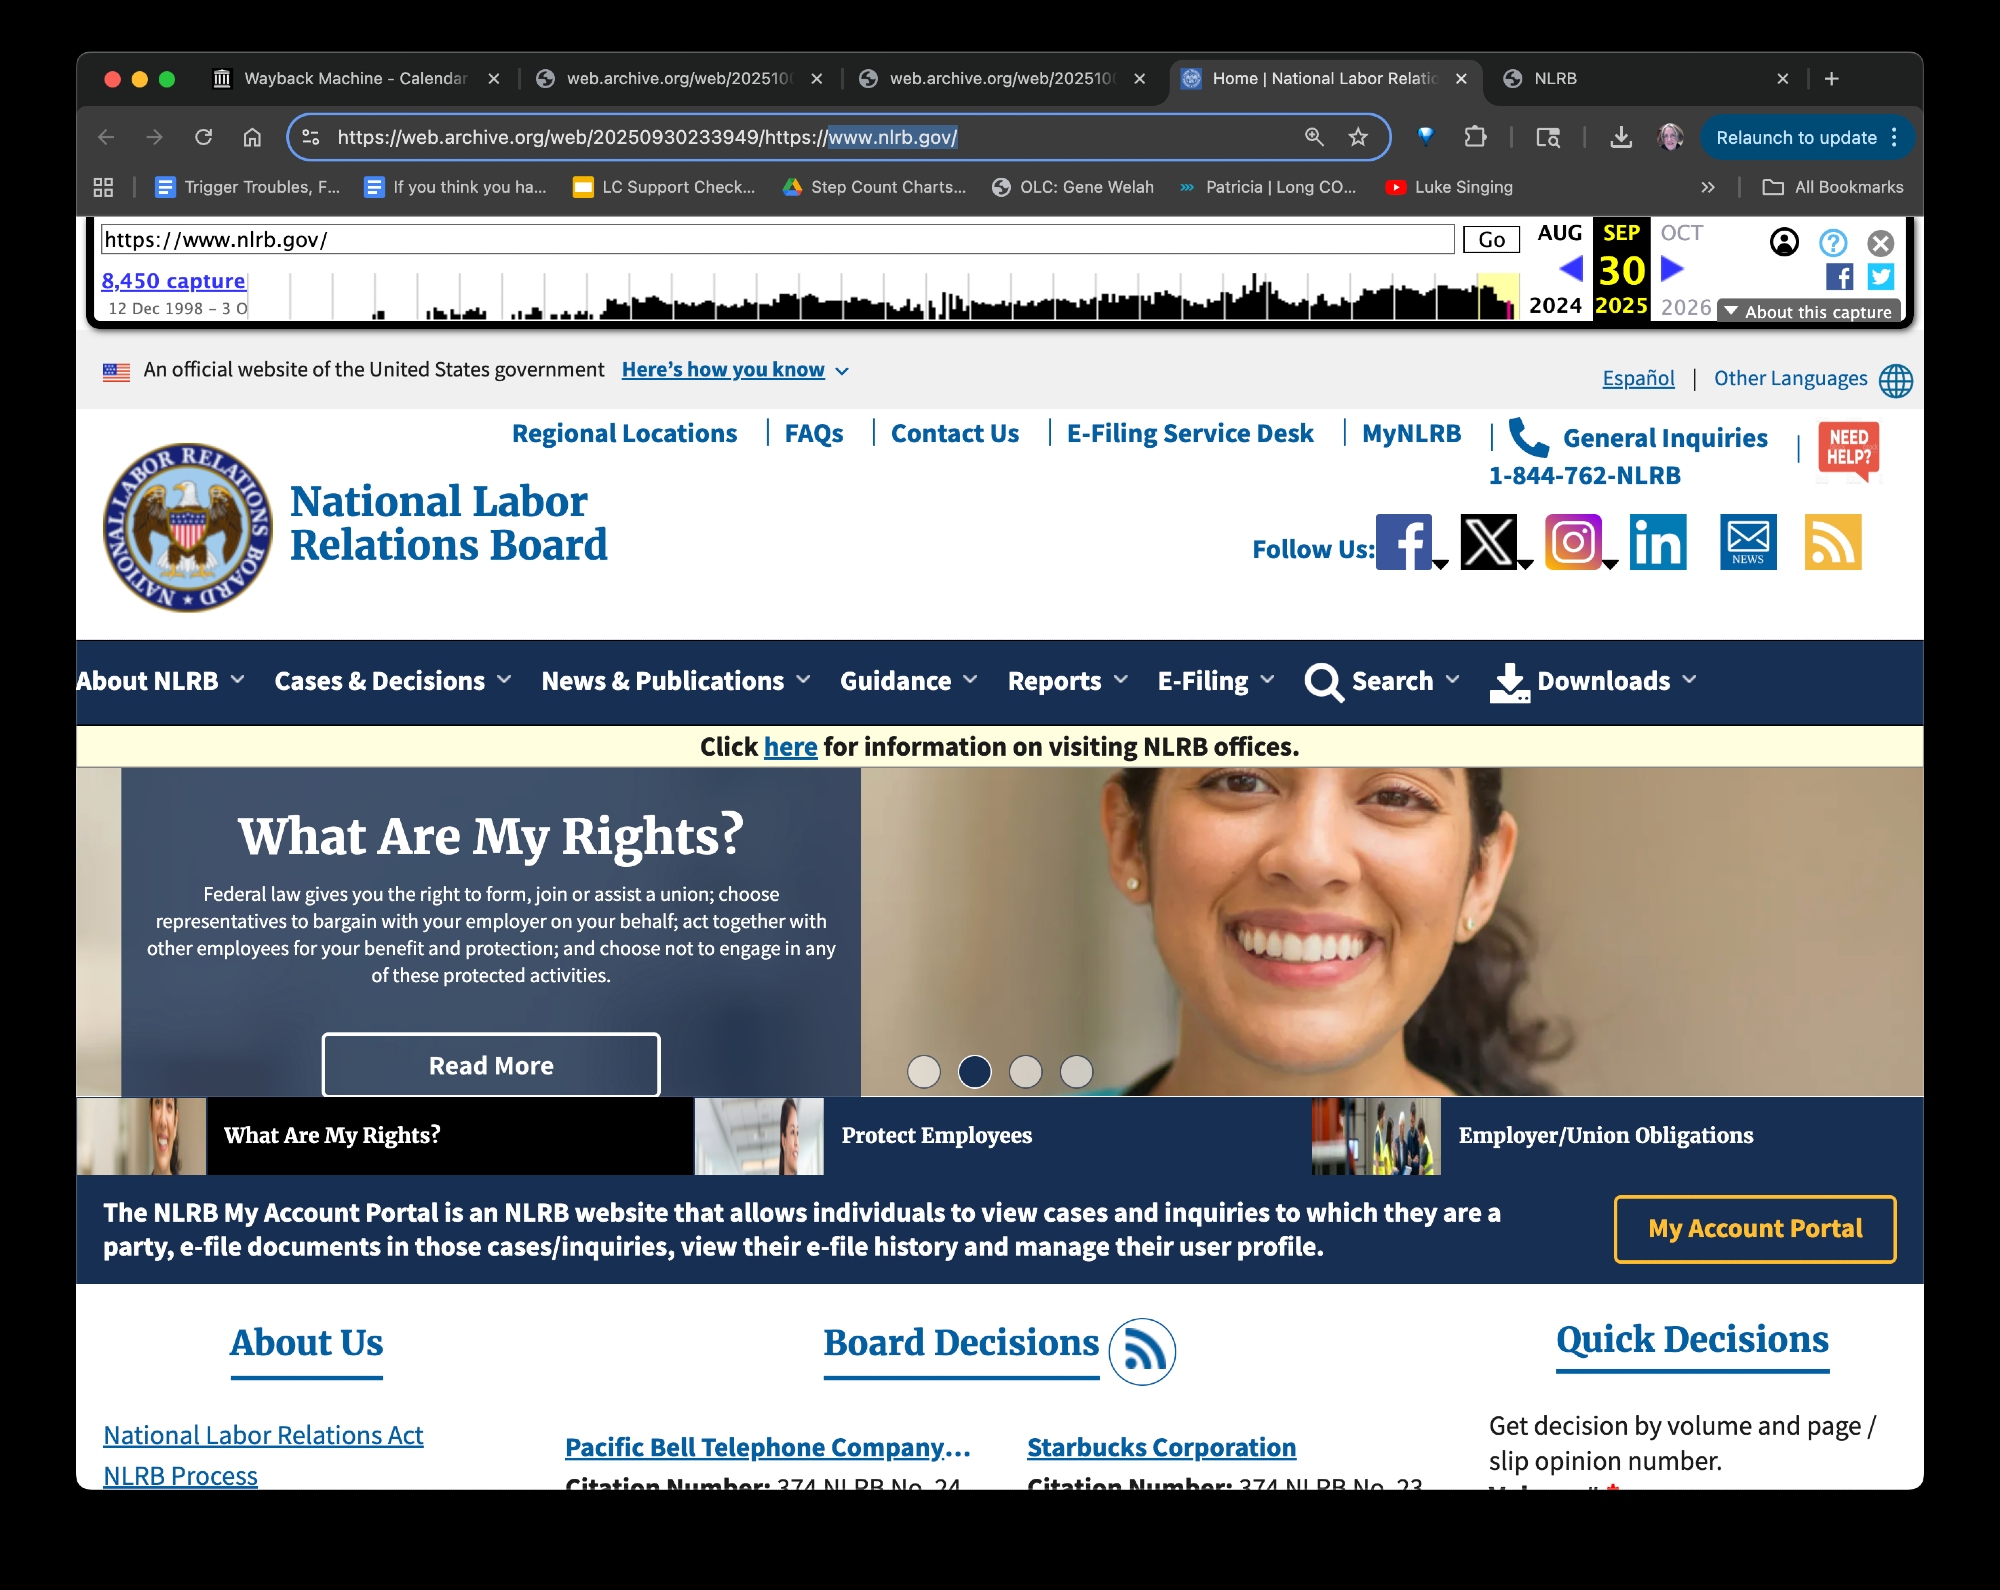Open the News email subscription icon
The image size is (2000, 1590).
1748,542
